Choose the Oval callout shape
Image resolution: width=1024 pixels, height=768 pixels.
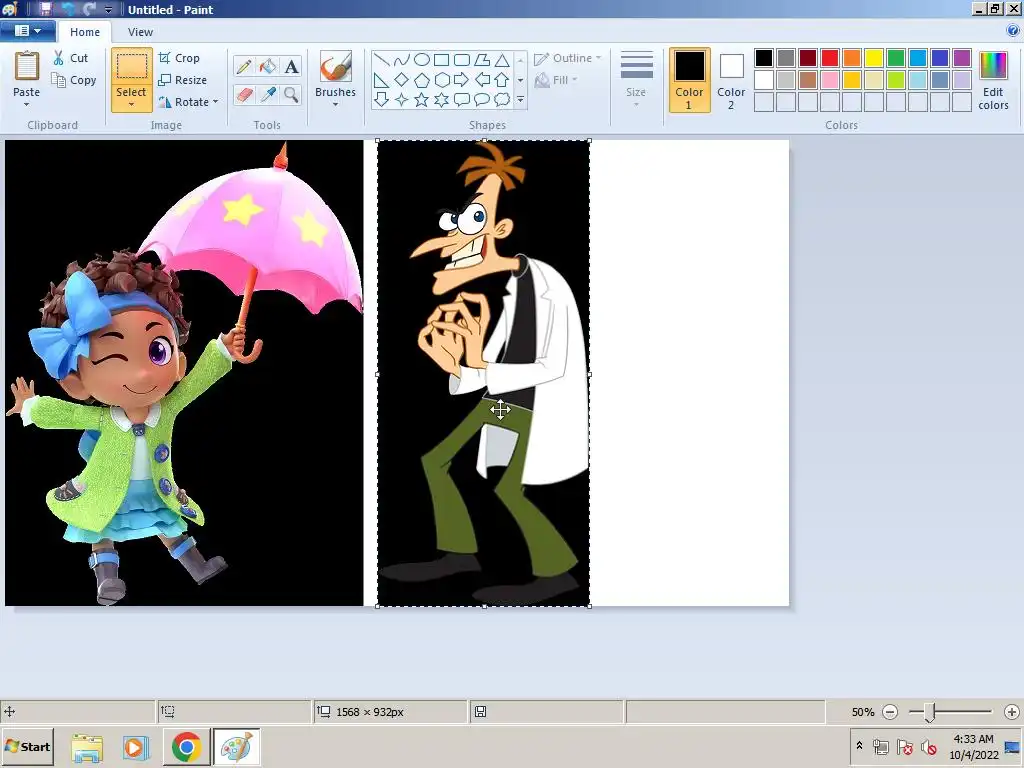(482, 100)
